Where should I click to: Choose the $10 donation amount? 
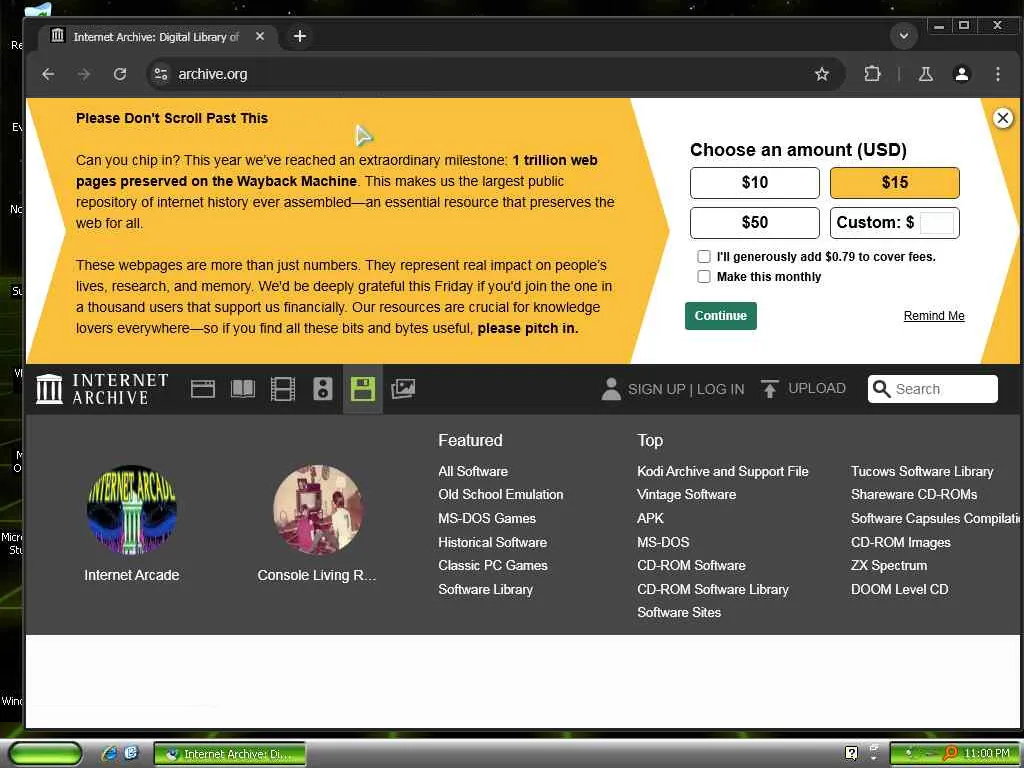coord(754,183)
